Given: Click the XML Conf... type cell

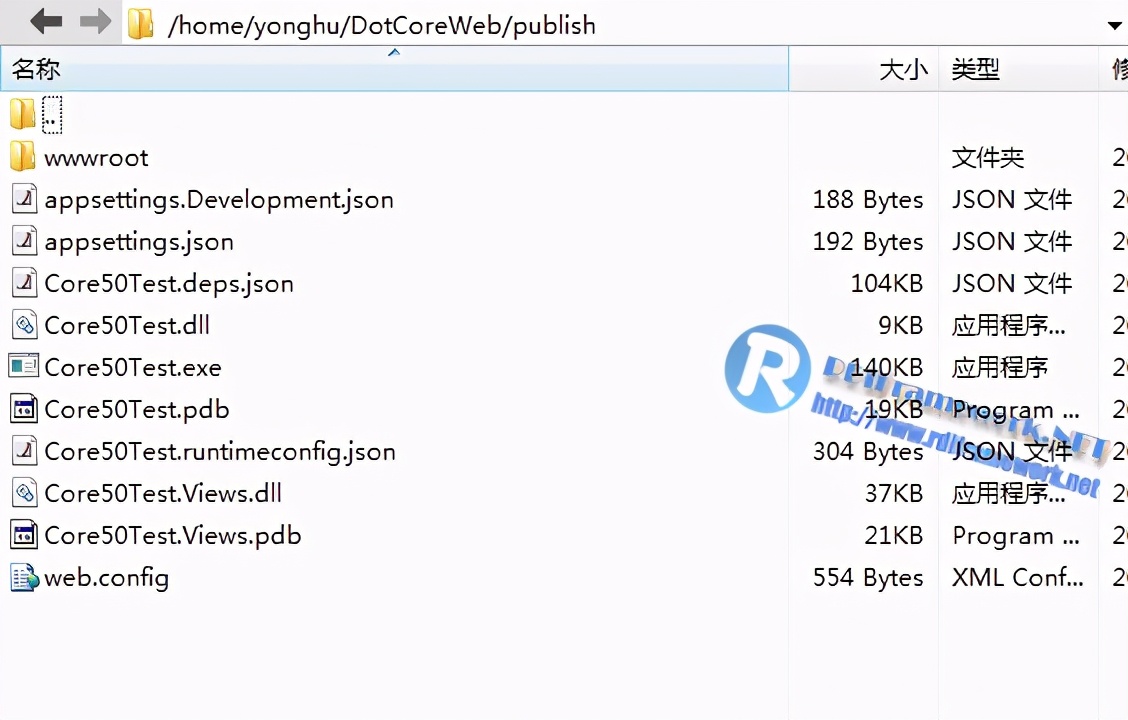Looking at the screenshot, I should click(1018, 578).
